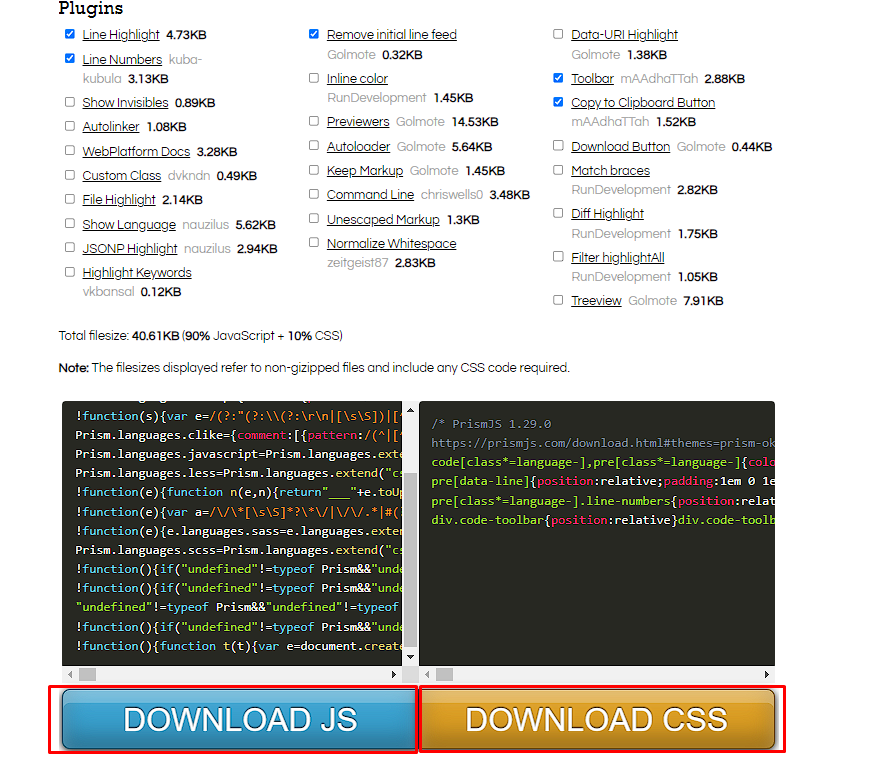Viewport: 873px width, 768px height.
Task: Open the Treeview plugin link
Action: click(x=596, y=301)
